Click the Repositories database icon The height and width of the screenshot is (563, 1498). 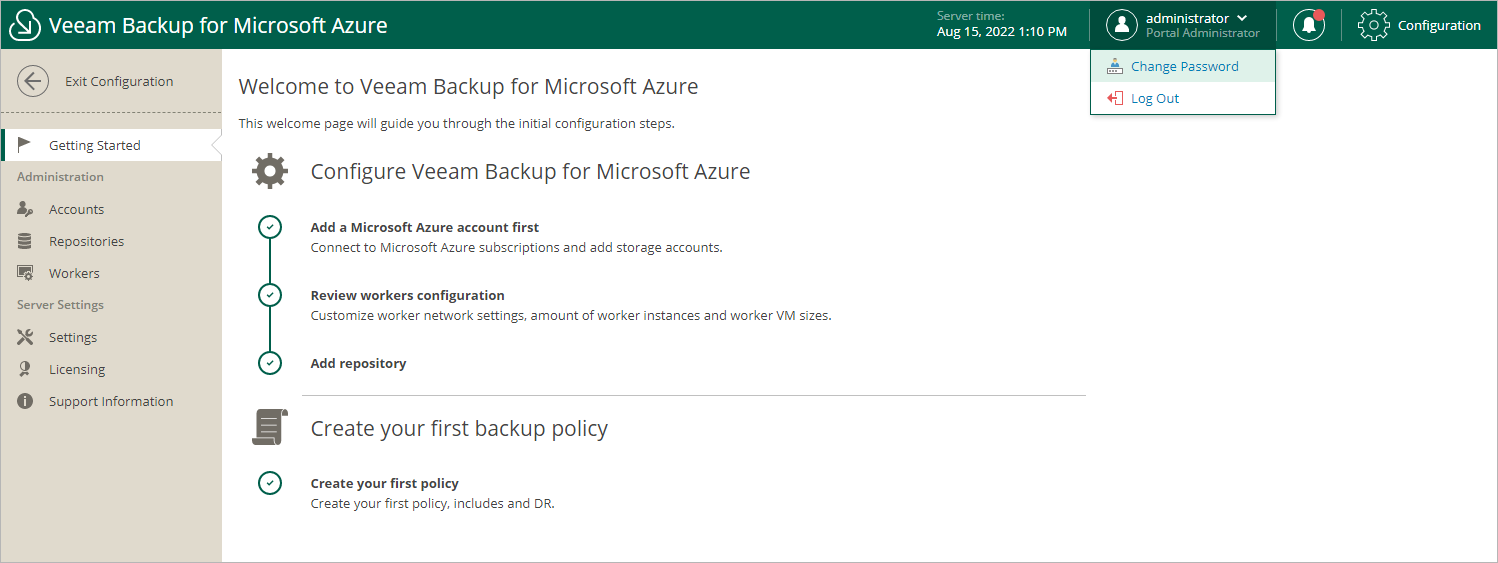click(27, 241)
